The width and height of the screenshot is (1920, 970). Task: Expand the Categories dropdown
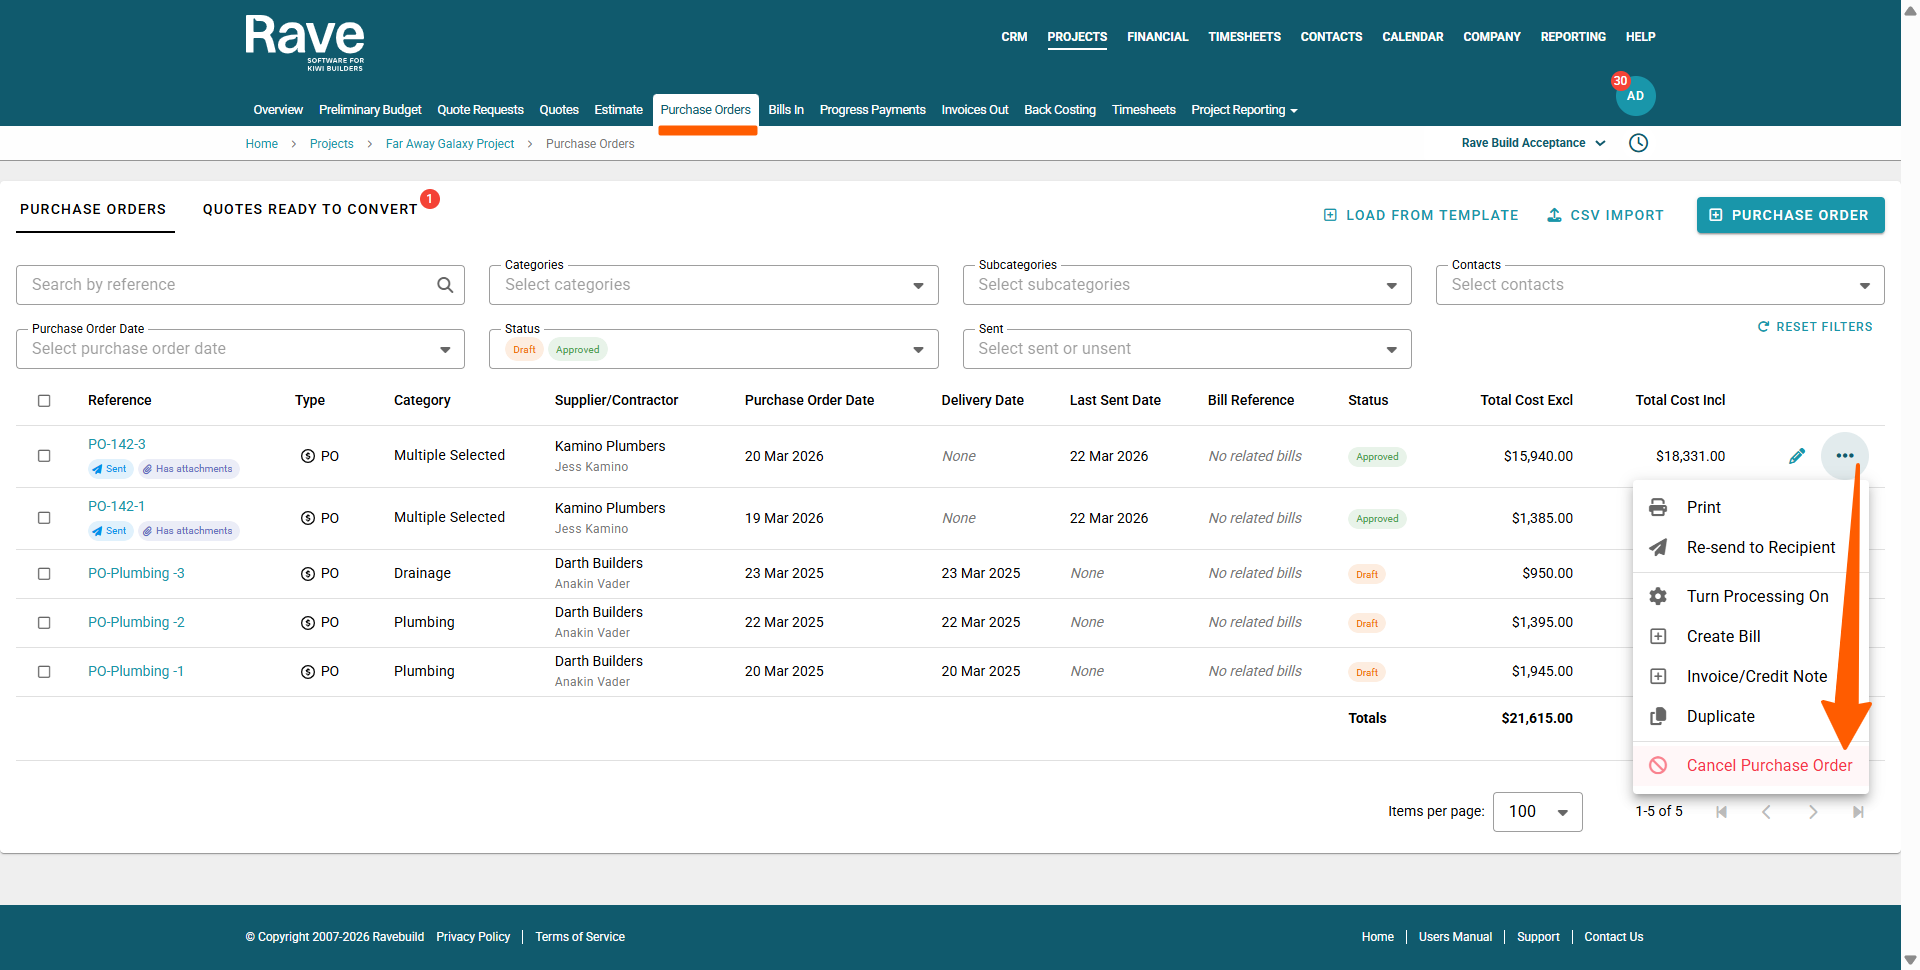click(x=713, y=285)
